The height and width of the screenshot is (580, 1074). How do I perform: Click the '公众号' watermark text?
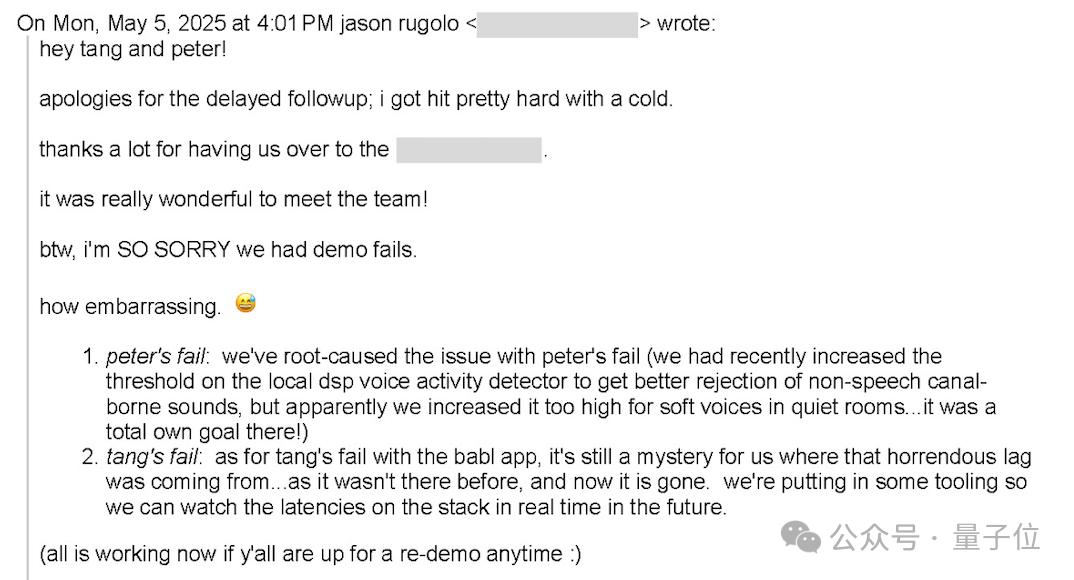pyautogui.click(x=875, y=537)
